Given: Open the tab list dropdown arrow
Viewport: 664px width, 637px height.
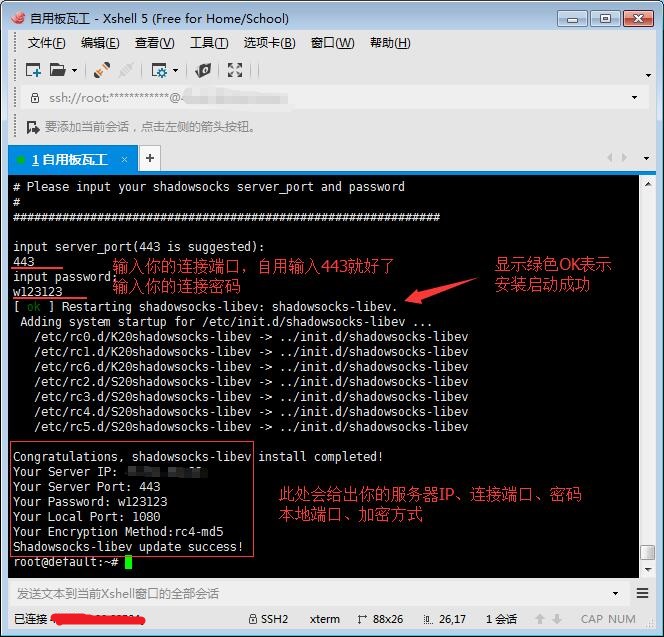Looking at the screenshot, I should pos(646,158).
